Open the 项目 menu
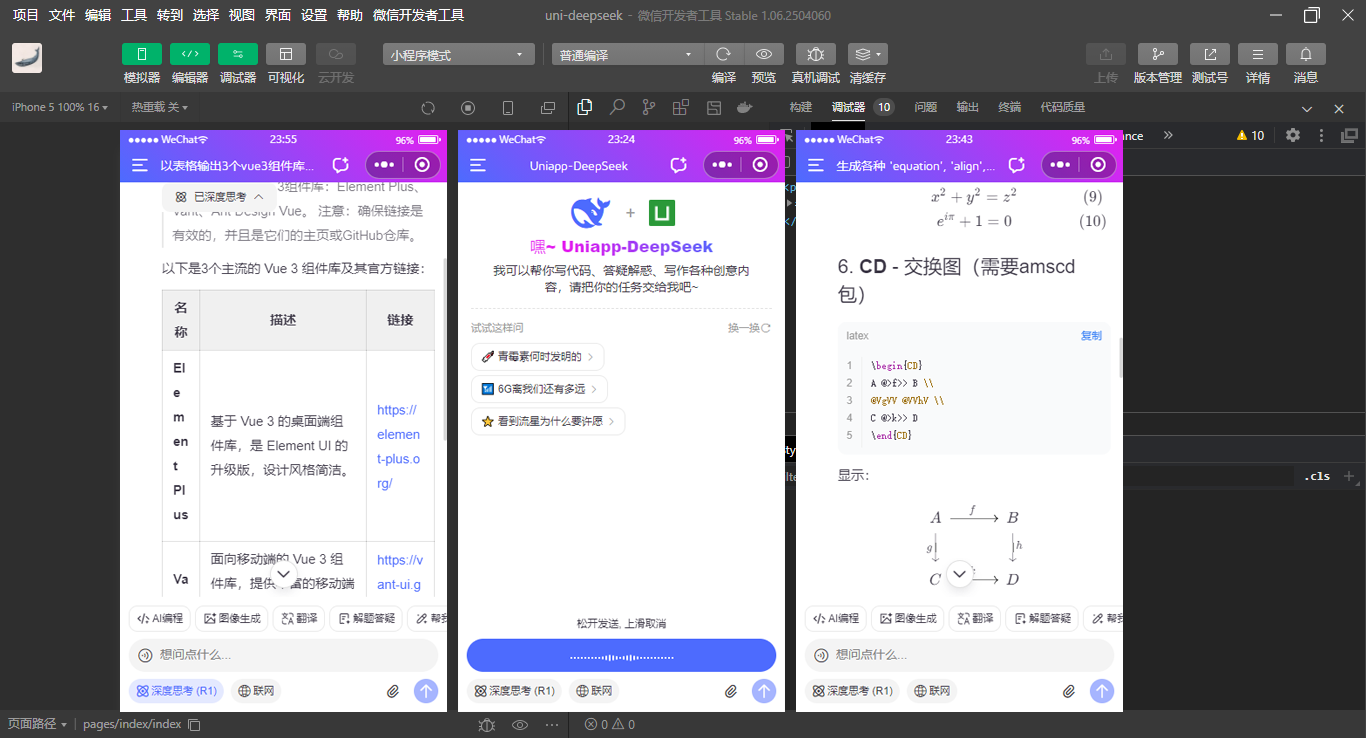 tap(24, 14)
